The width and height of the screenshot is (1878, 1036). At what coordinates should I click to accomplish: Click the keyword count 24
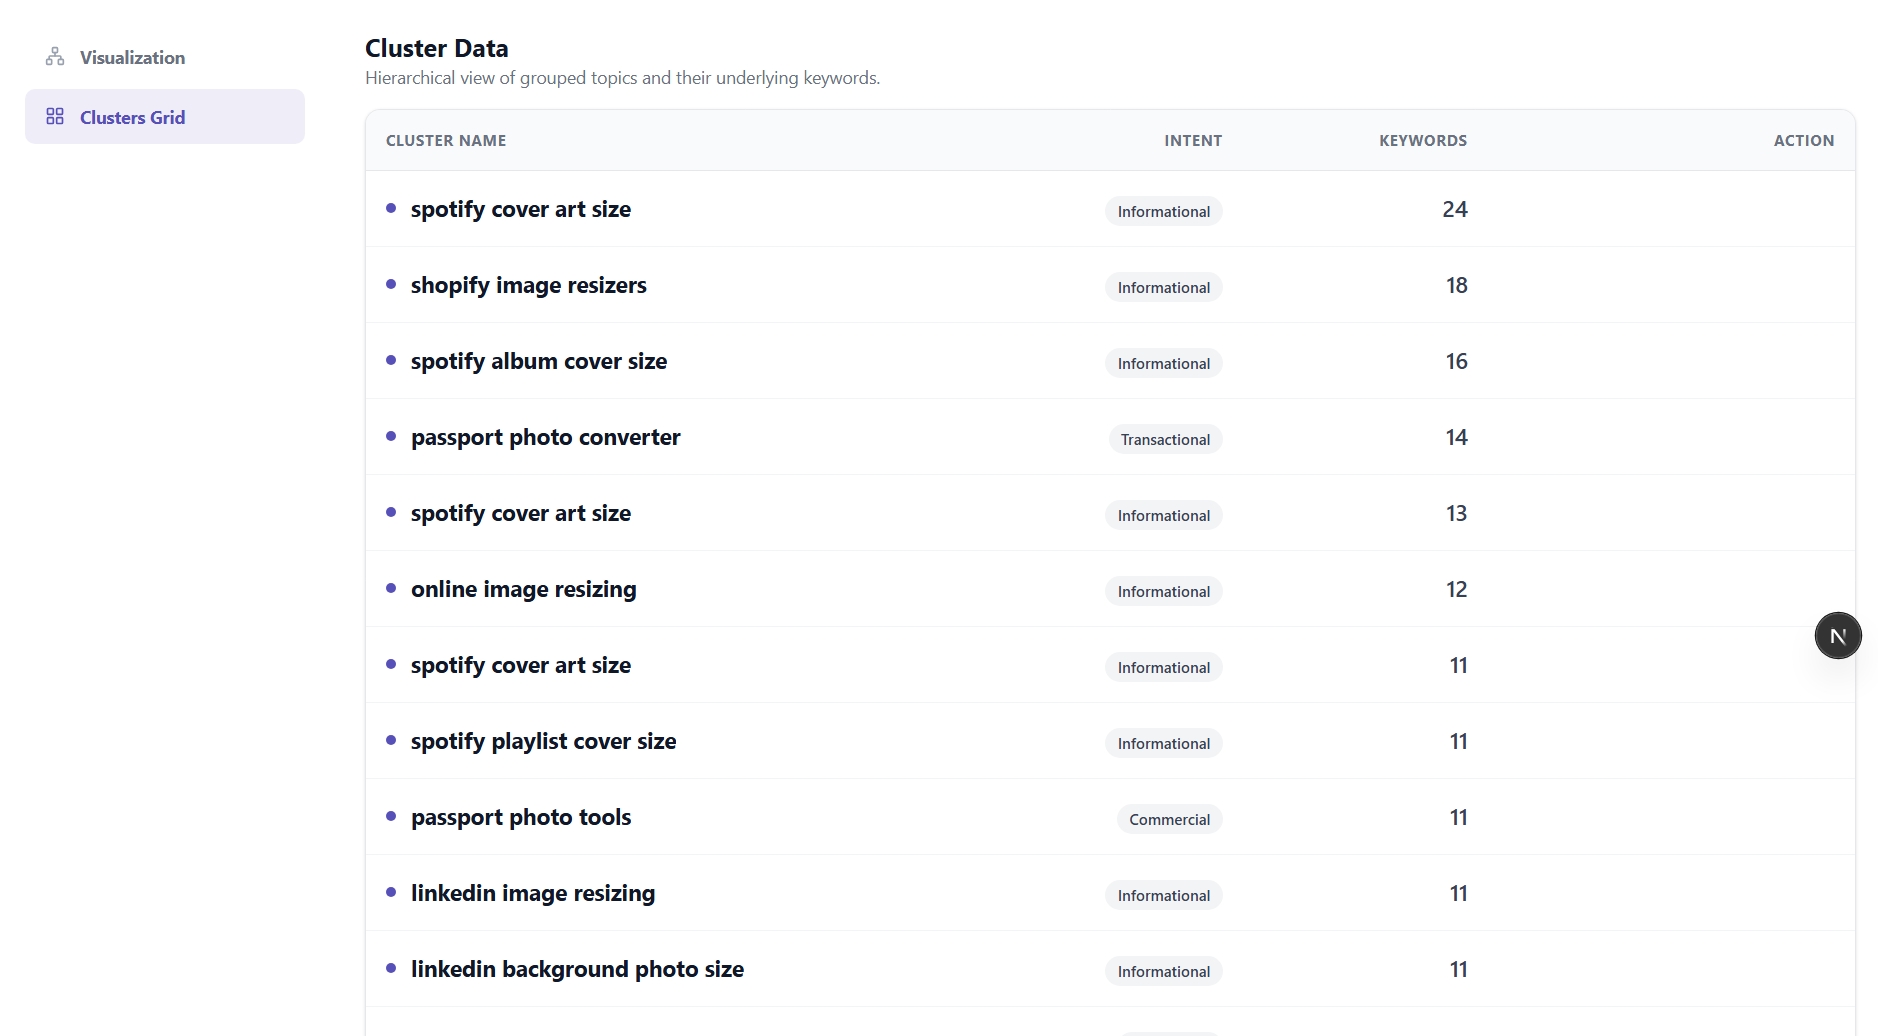click(x=1455, y=209)
